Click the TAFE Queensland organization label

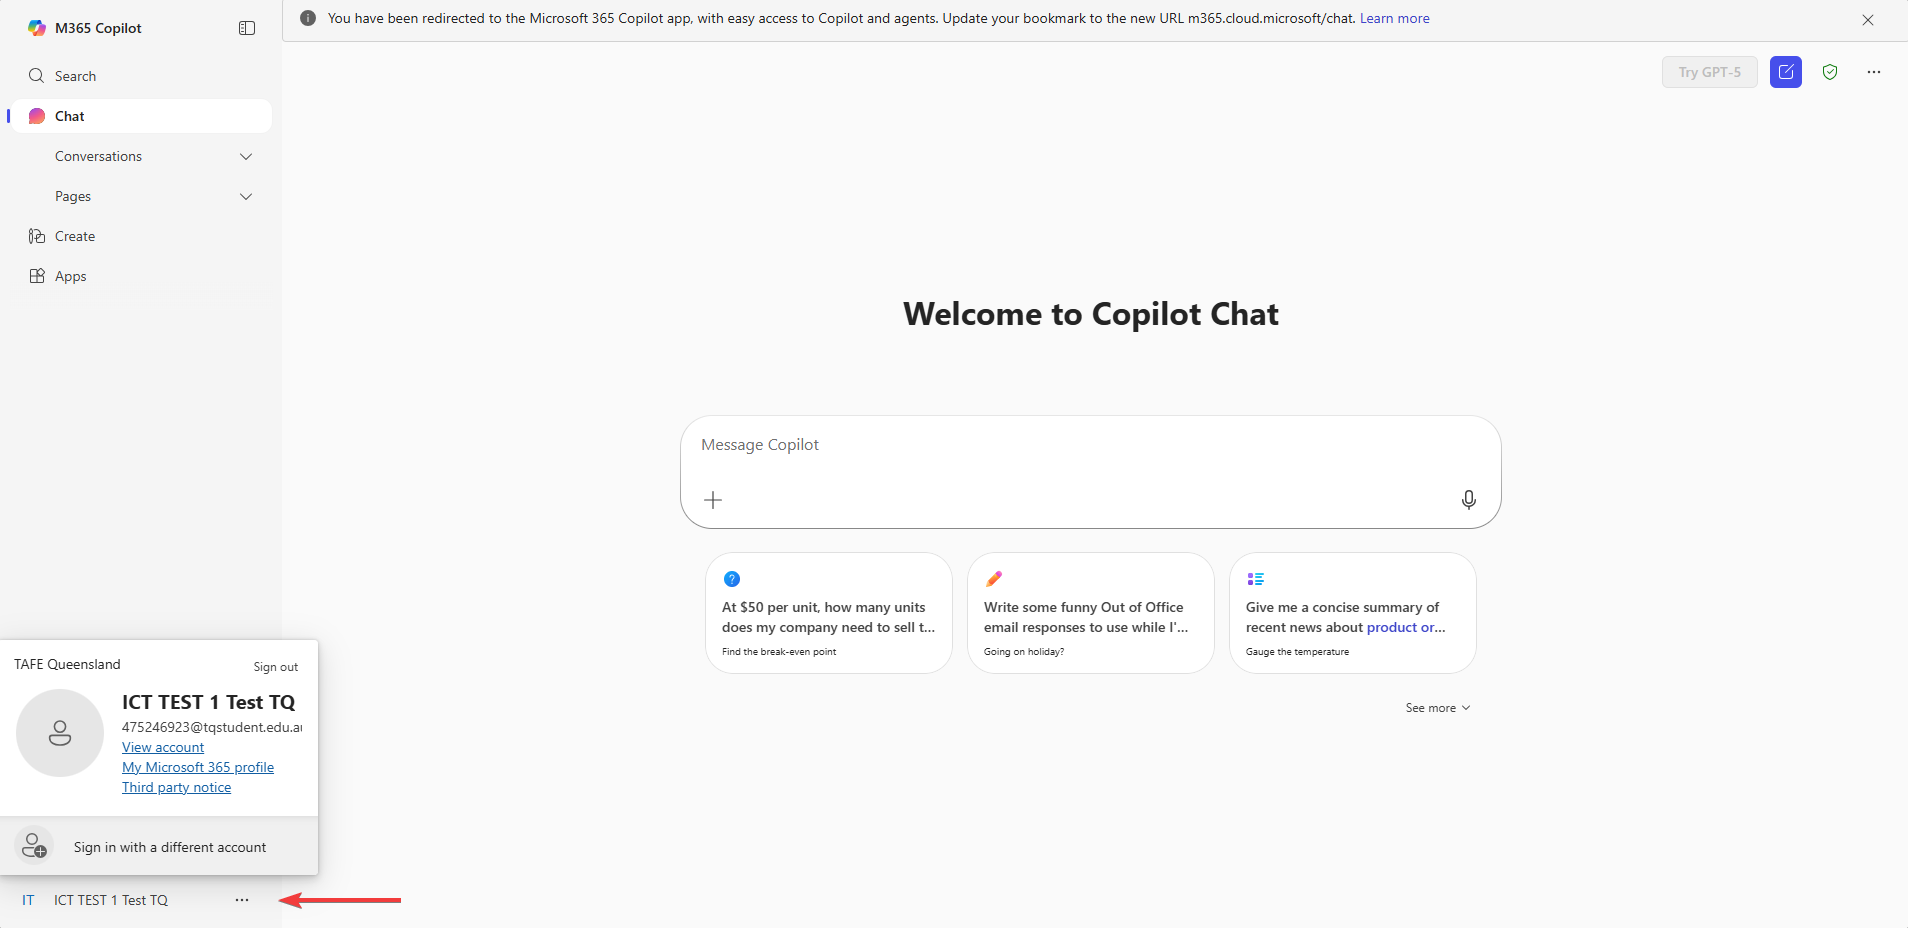67,664
